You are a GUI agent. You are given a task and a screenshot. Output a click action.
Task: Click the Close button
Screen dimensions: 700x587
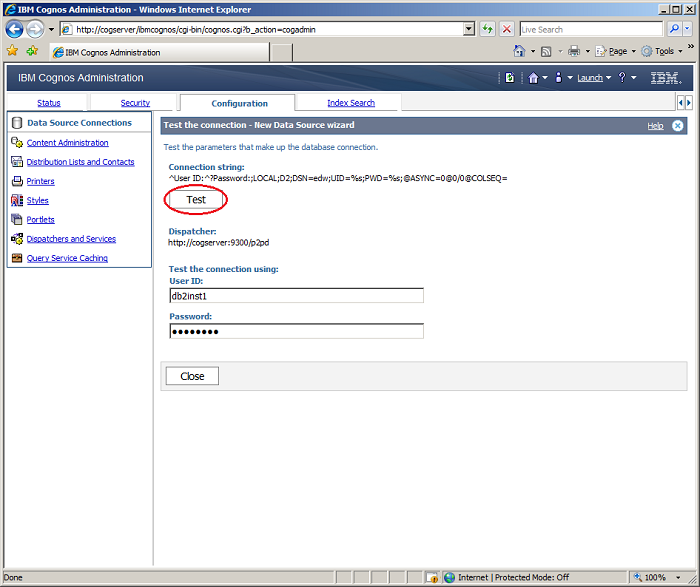(192, 376)
